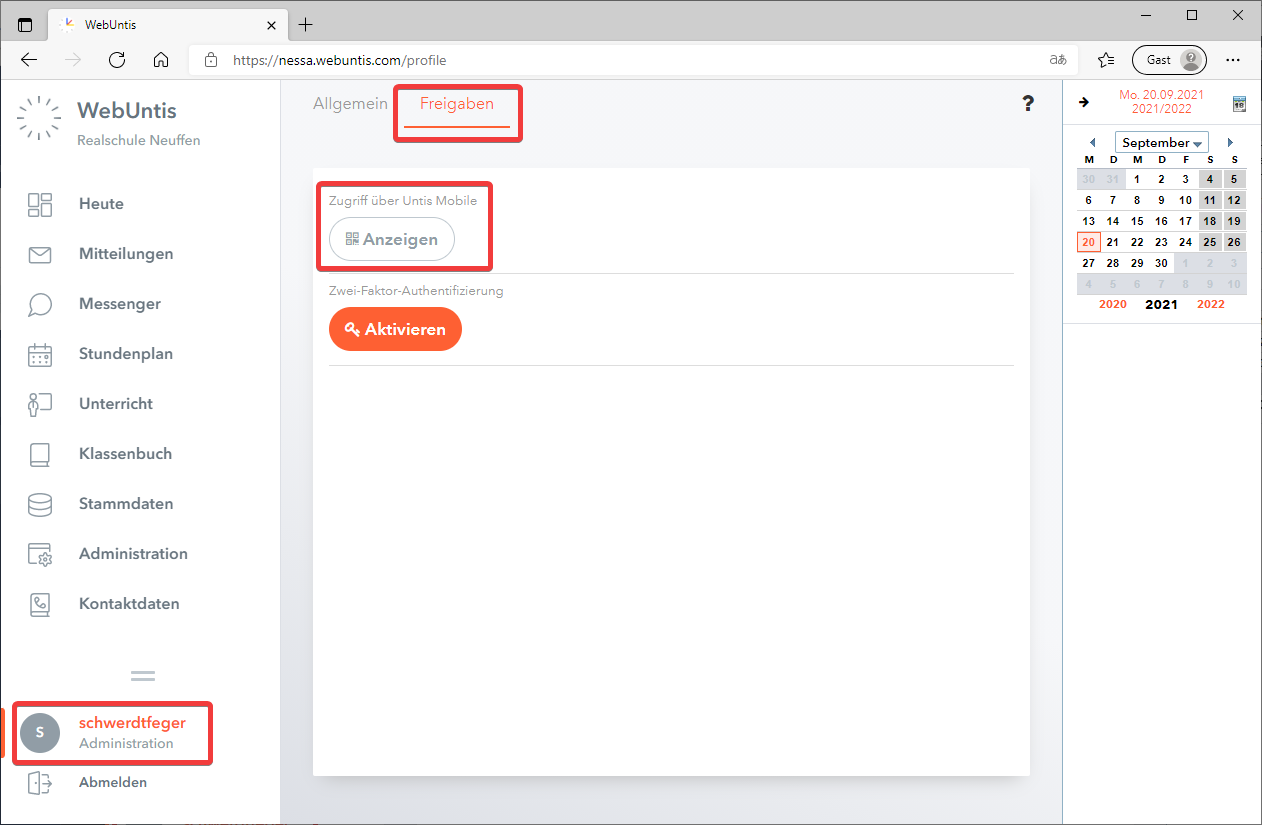The height and width of the screenshot is (825, 1262).
Task: Open the calendar date picker icon
Action: 1239,103
